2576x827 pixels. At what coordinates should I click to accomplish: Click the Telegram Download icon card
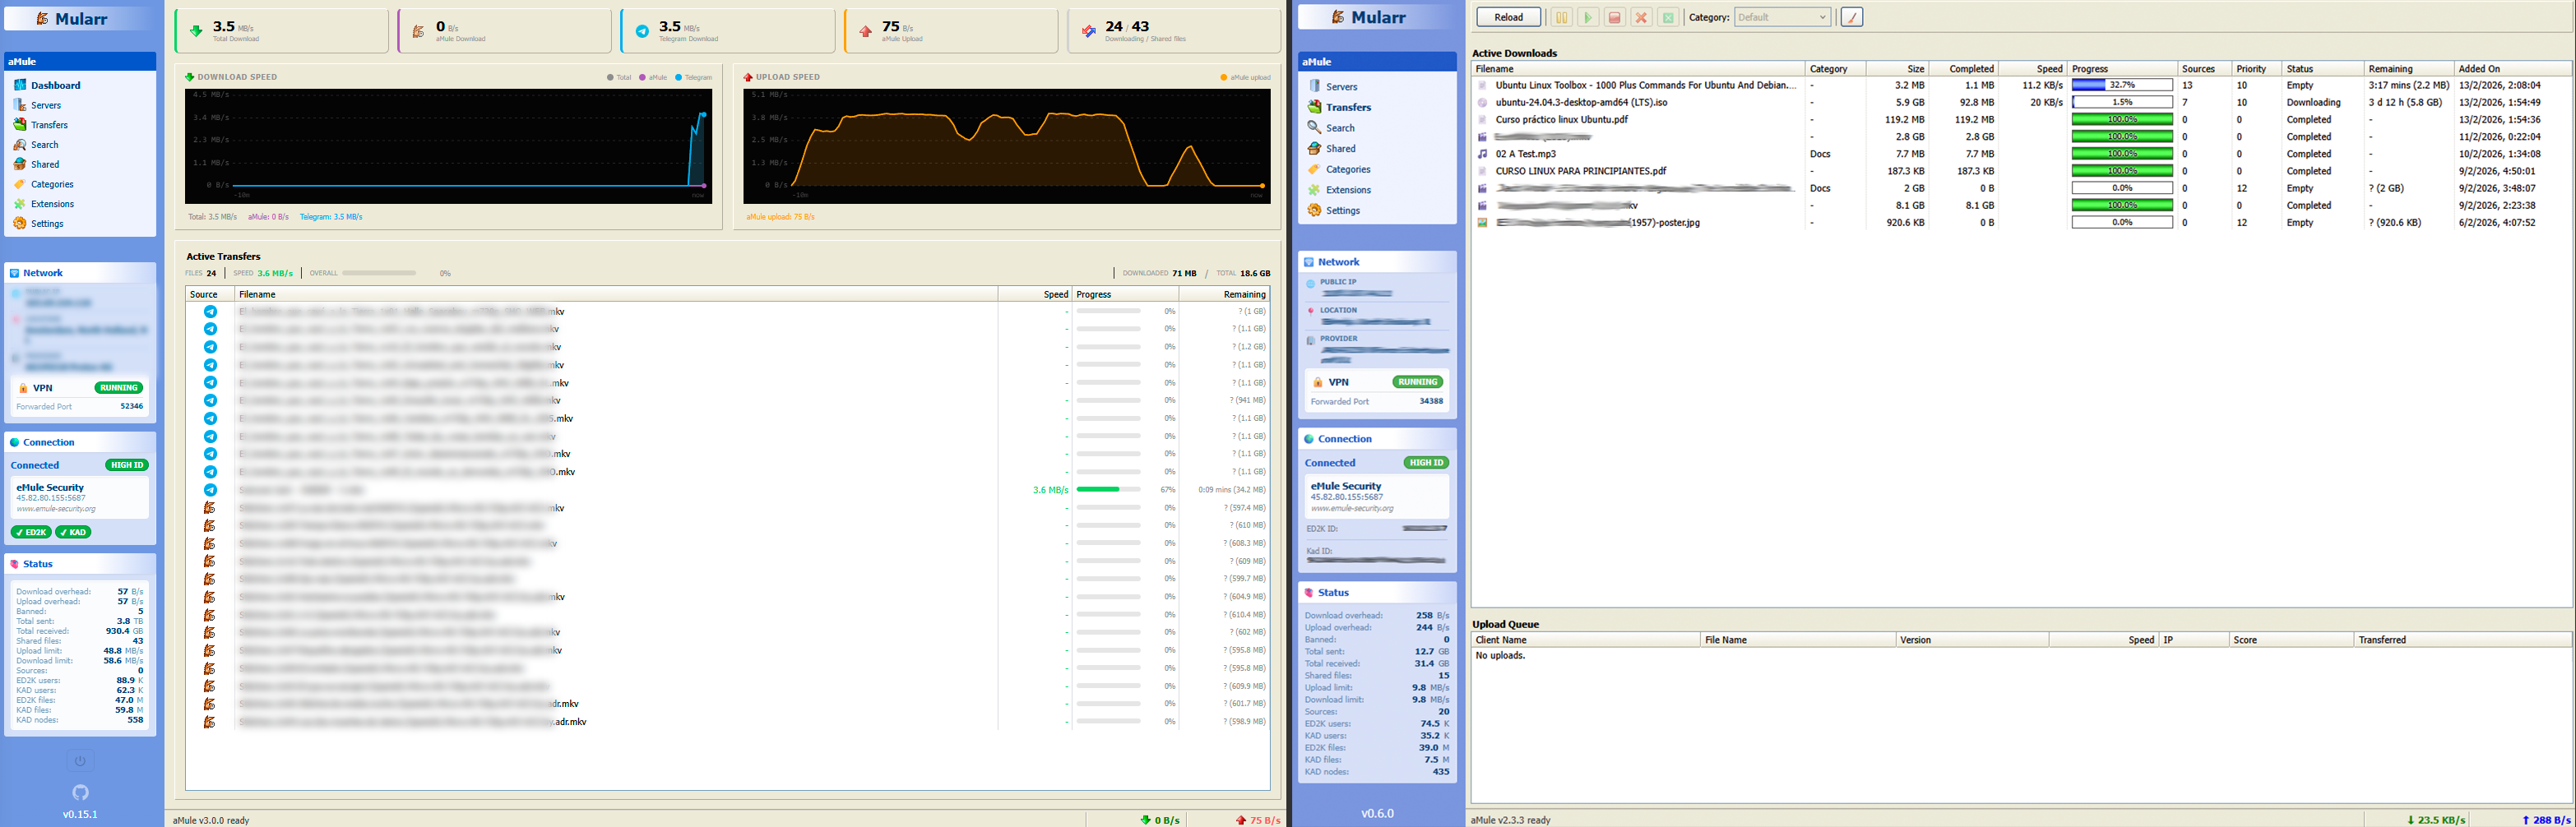click(642, 31)
